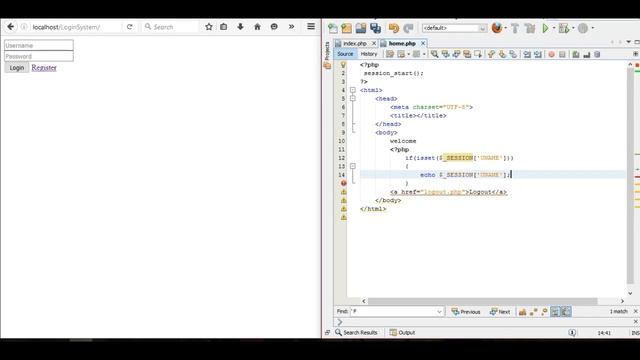This screenshot has width=640, height=360.
Task: Open the Register link on the web page
Action: pos(44,68)
